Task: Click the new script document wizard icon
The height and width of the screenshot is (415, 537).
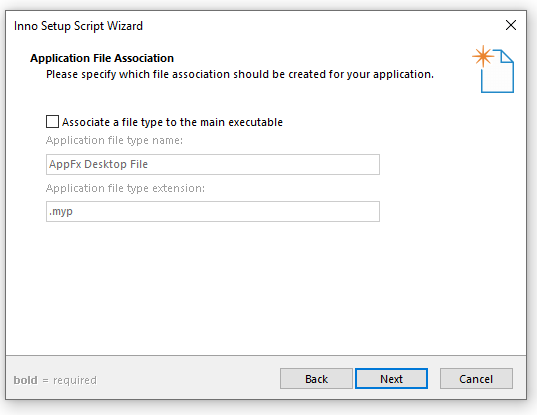Action: (493, 69)
